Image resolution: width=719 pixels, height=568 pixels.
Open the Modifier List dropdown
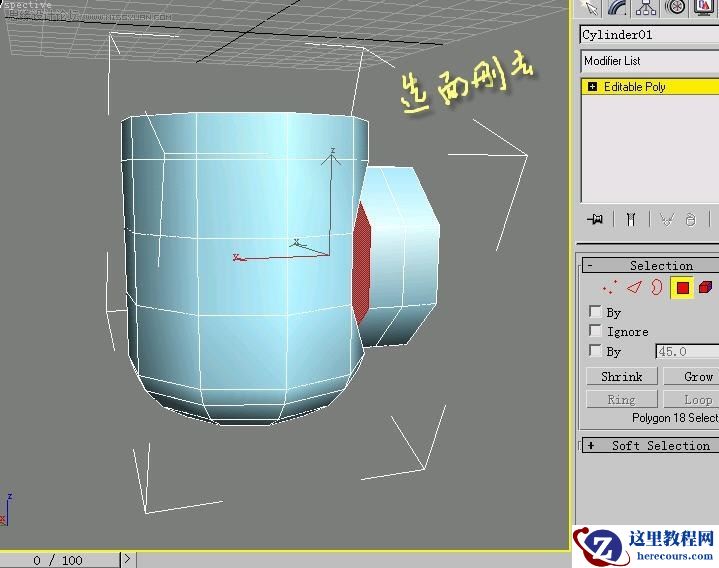coord(649,61)
